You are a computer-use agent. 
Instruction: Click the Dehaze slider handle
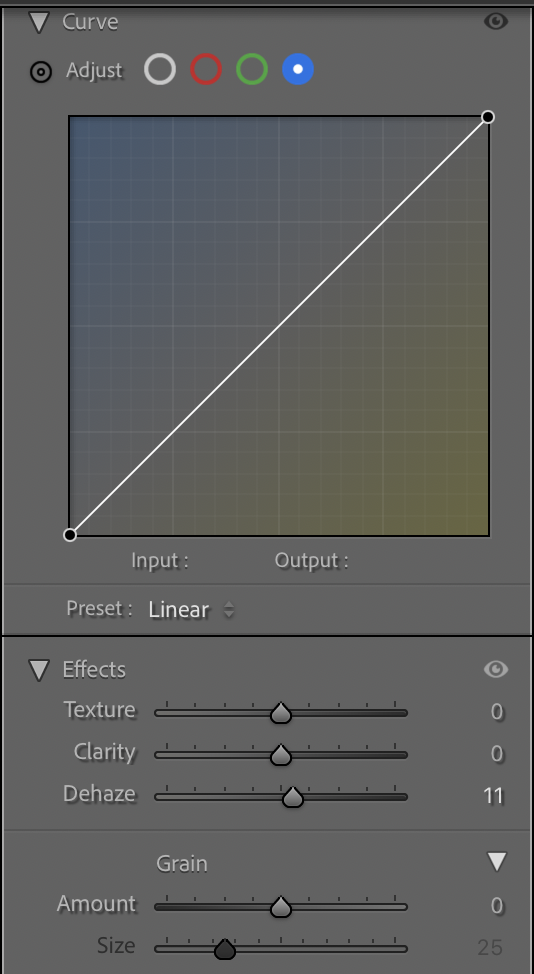292,797
